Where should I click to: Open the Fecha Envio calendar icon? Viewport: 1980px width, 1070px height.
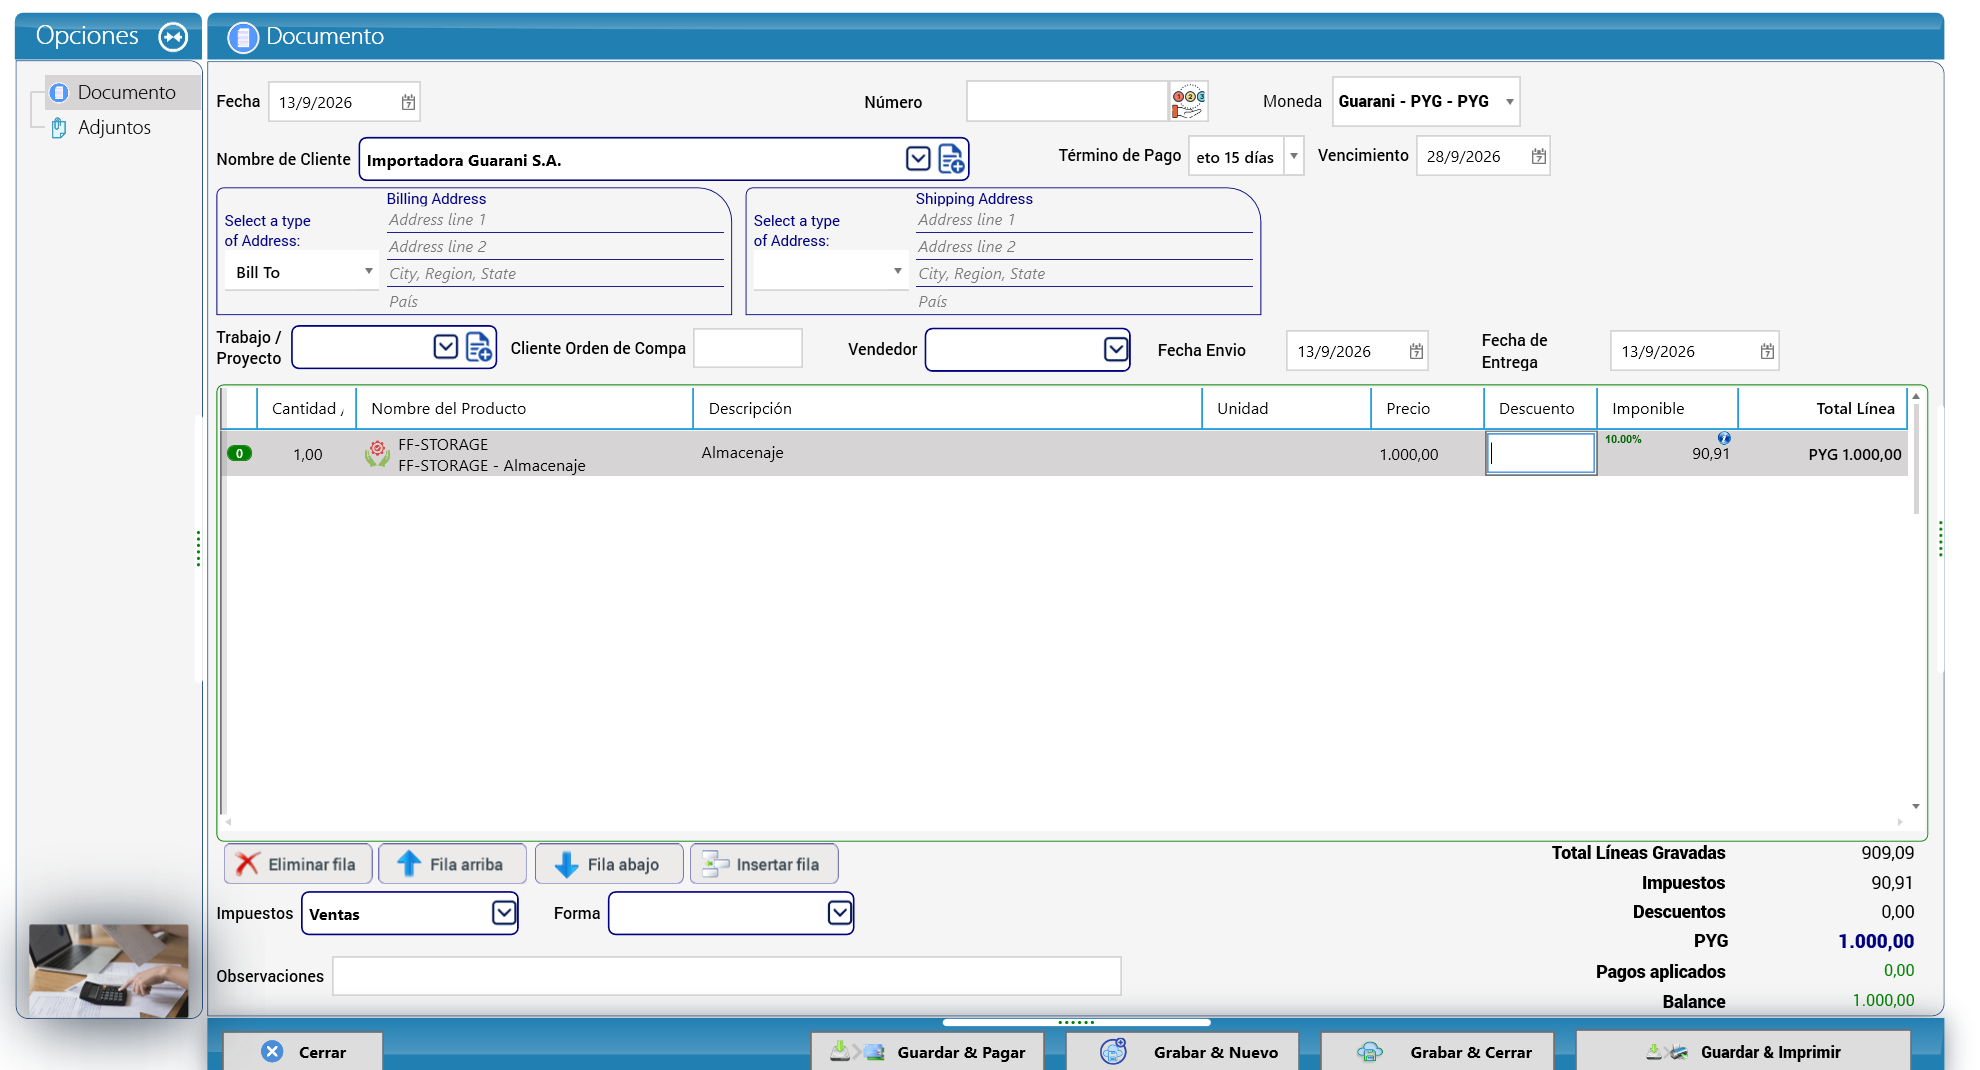[1416, 351]
